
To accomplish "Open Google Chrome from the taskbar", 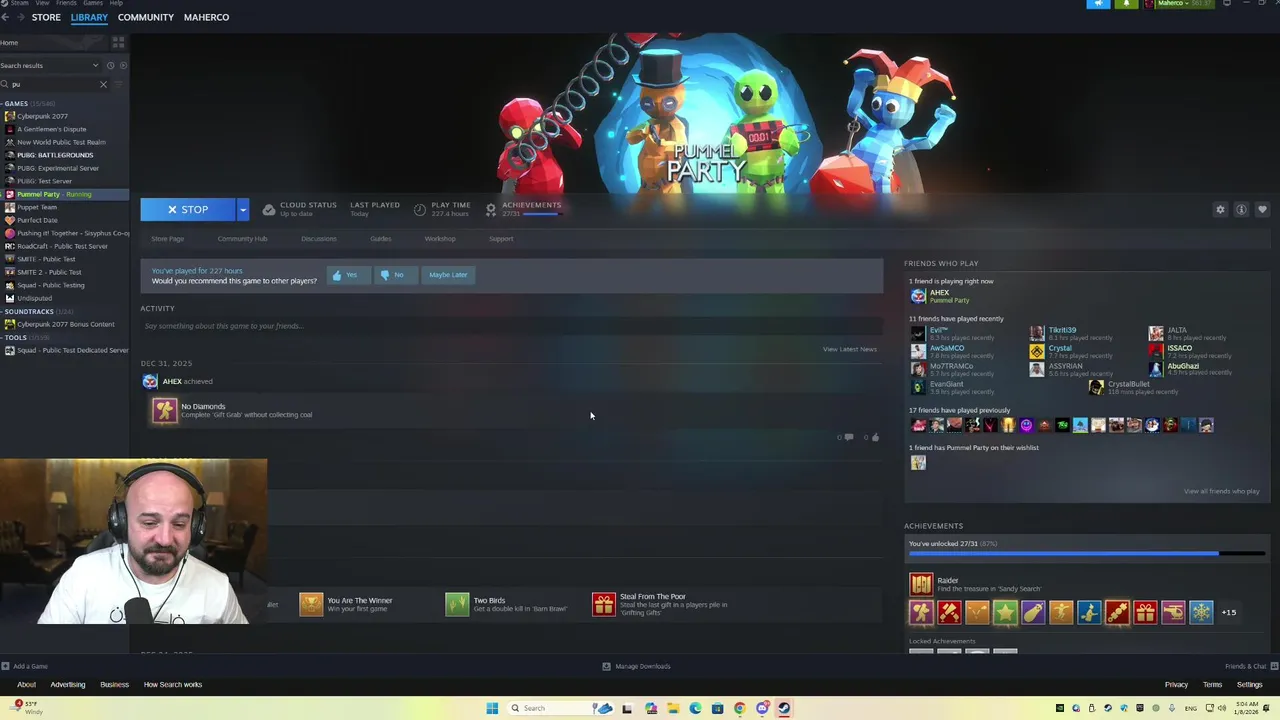I will pos(739,708).
